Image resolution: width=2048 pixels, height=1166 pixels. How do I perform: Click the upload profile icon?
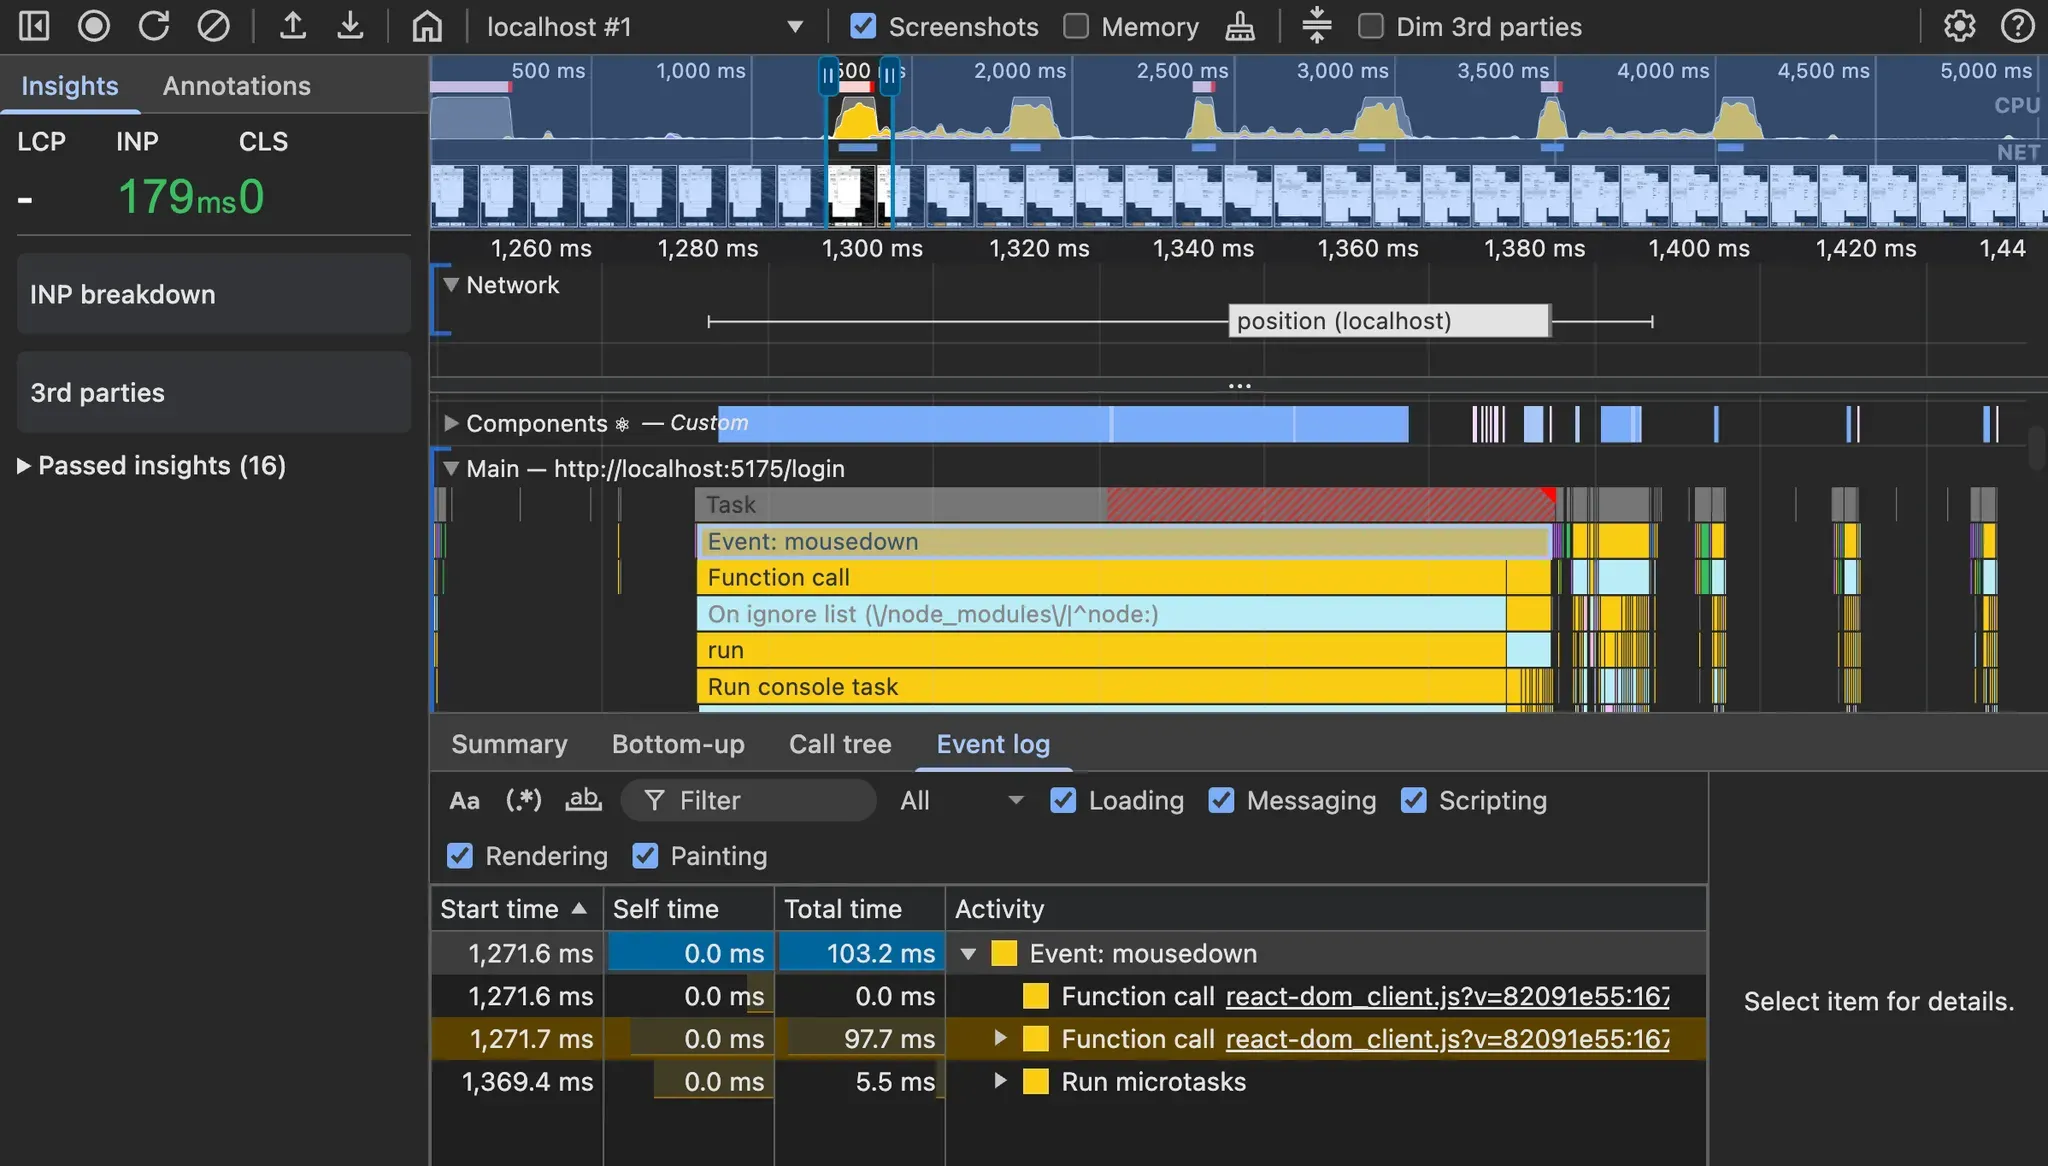click(x=292, y=26)
